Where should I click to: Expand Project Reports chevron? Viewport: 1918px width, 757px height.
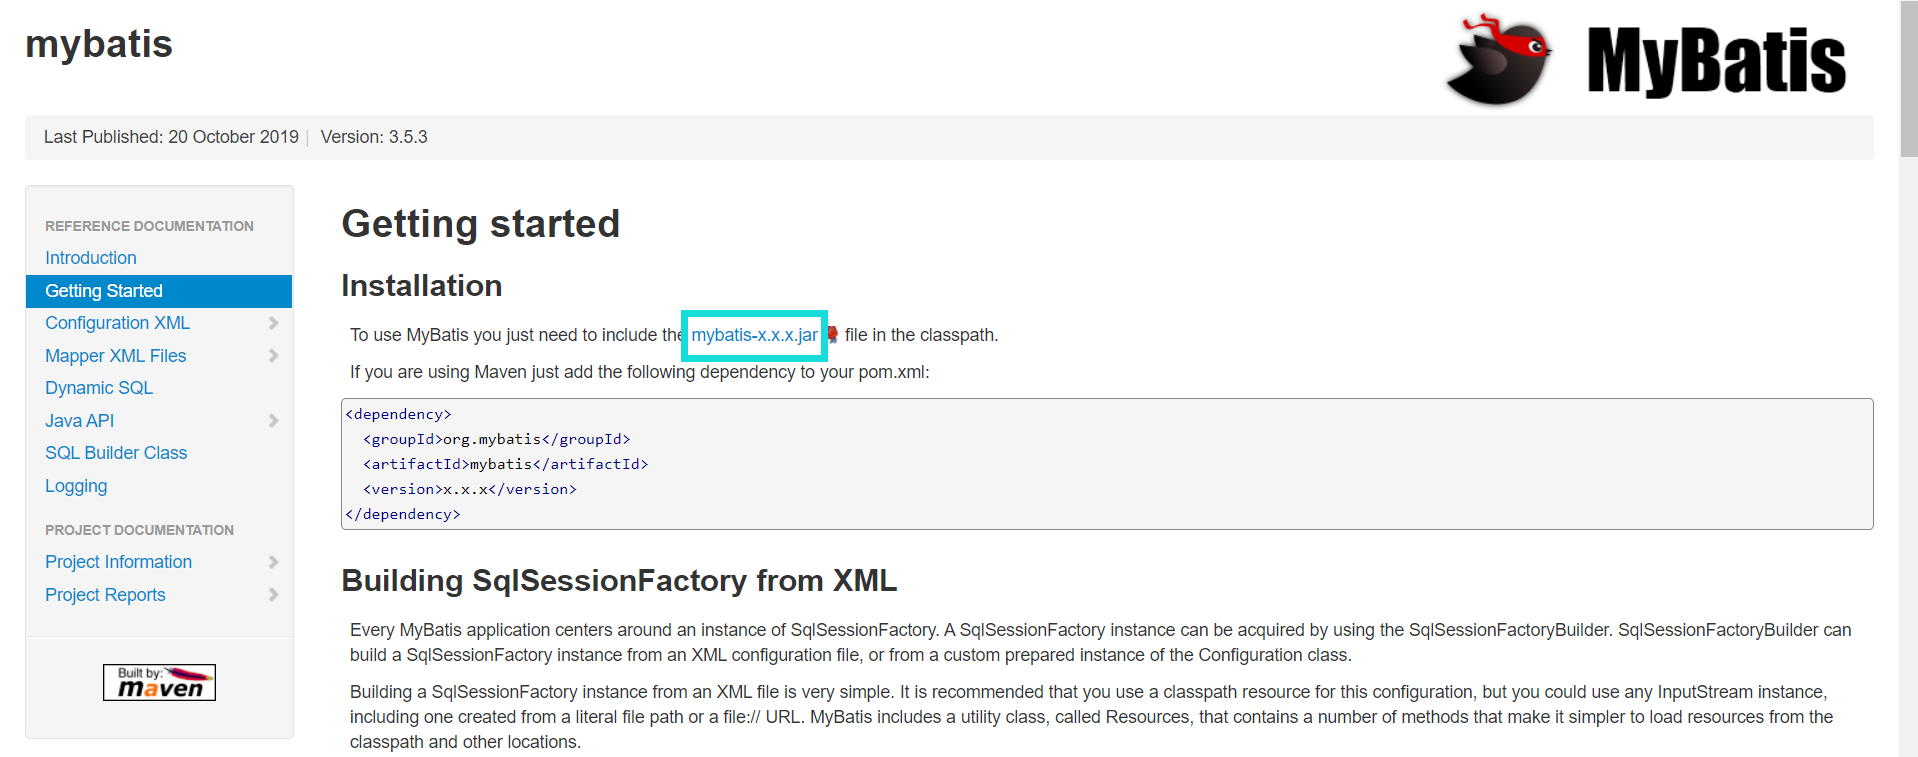click(x=273, y=595)
